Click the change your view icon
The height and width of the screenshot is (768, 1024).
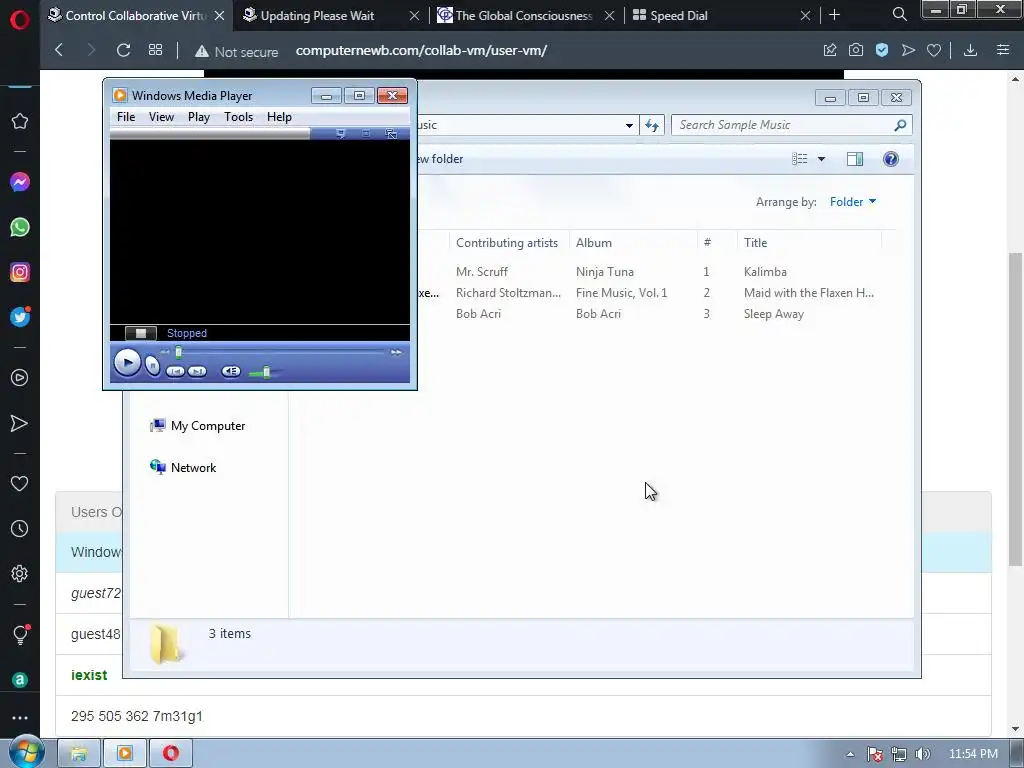point(799,159)
